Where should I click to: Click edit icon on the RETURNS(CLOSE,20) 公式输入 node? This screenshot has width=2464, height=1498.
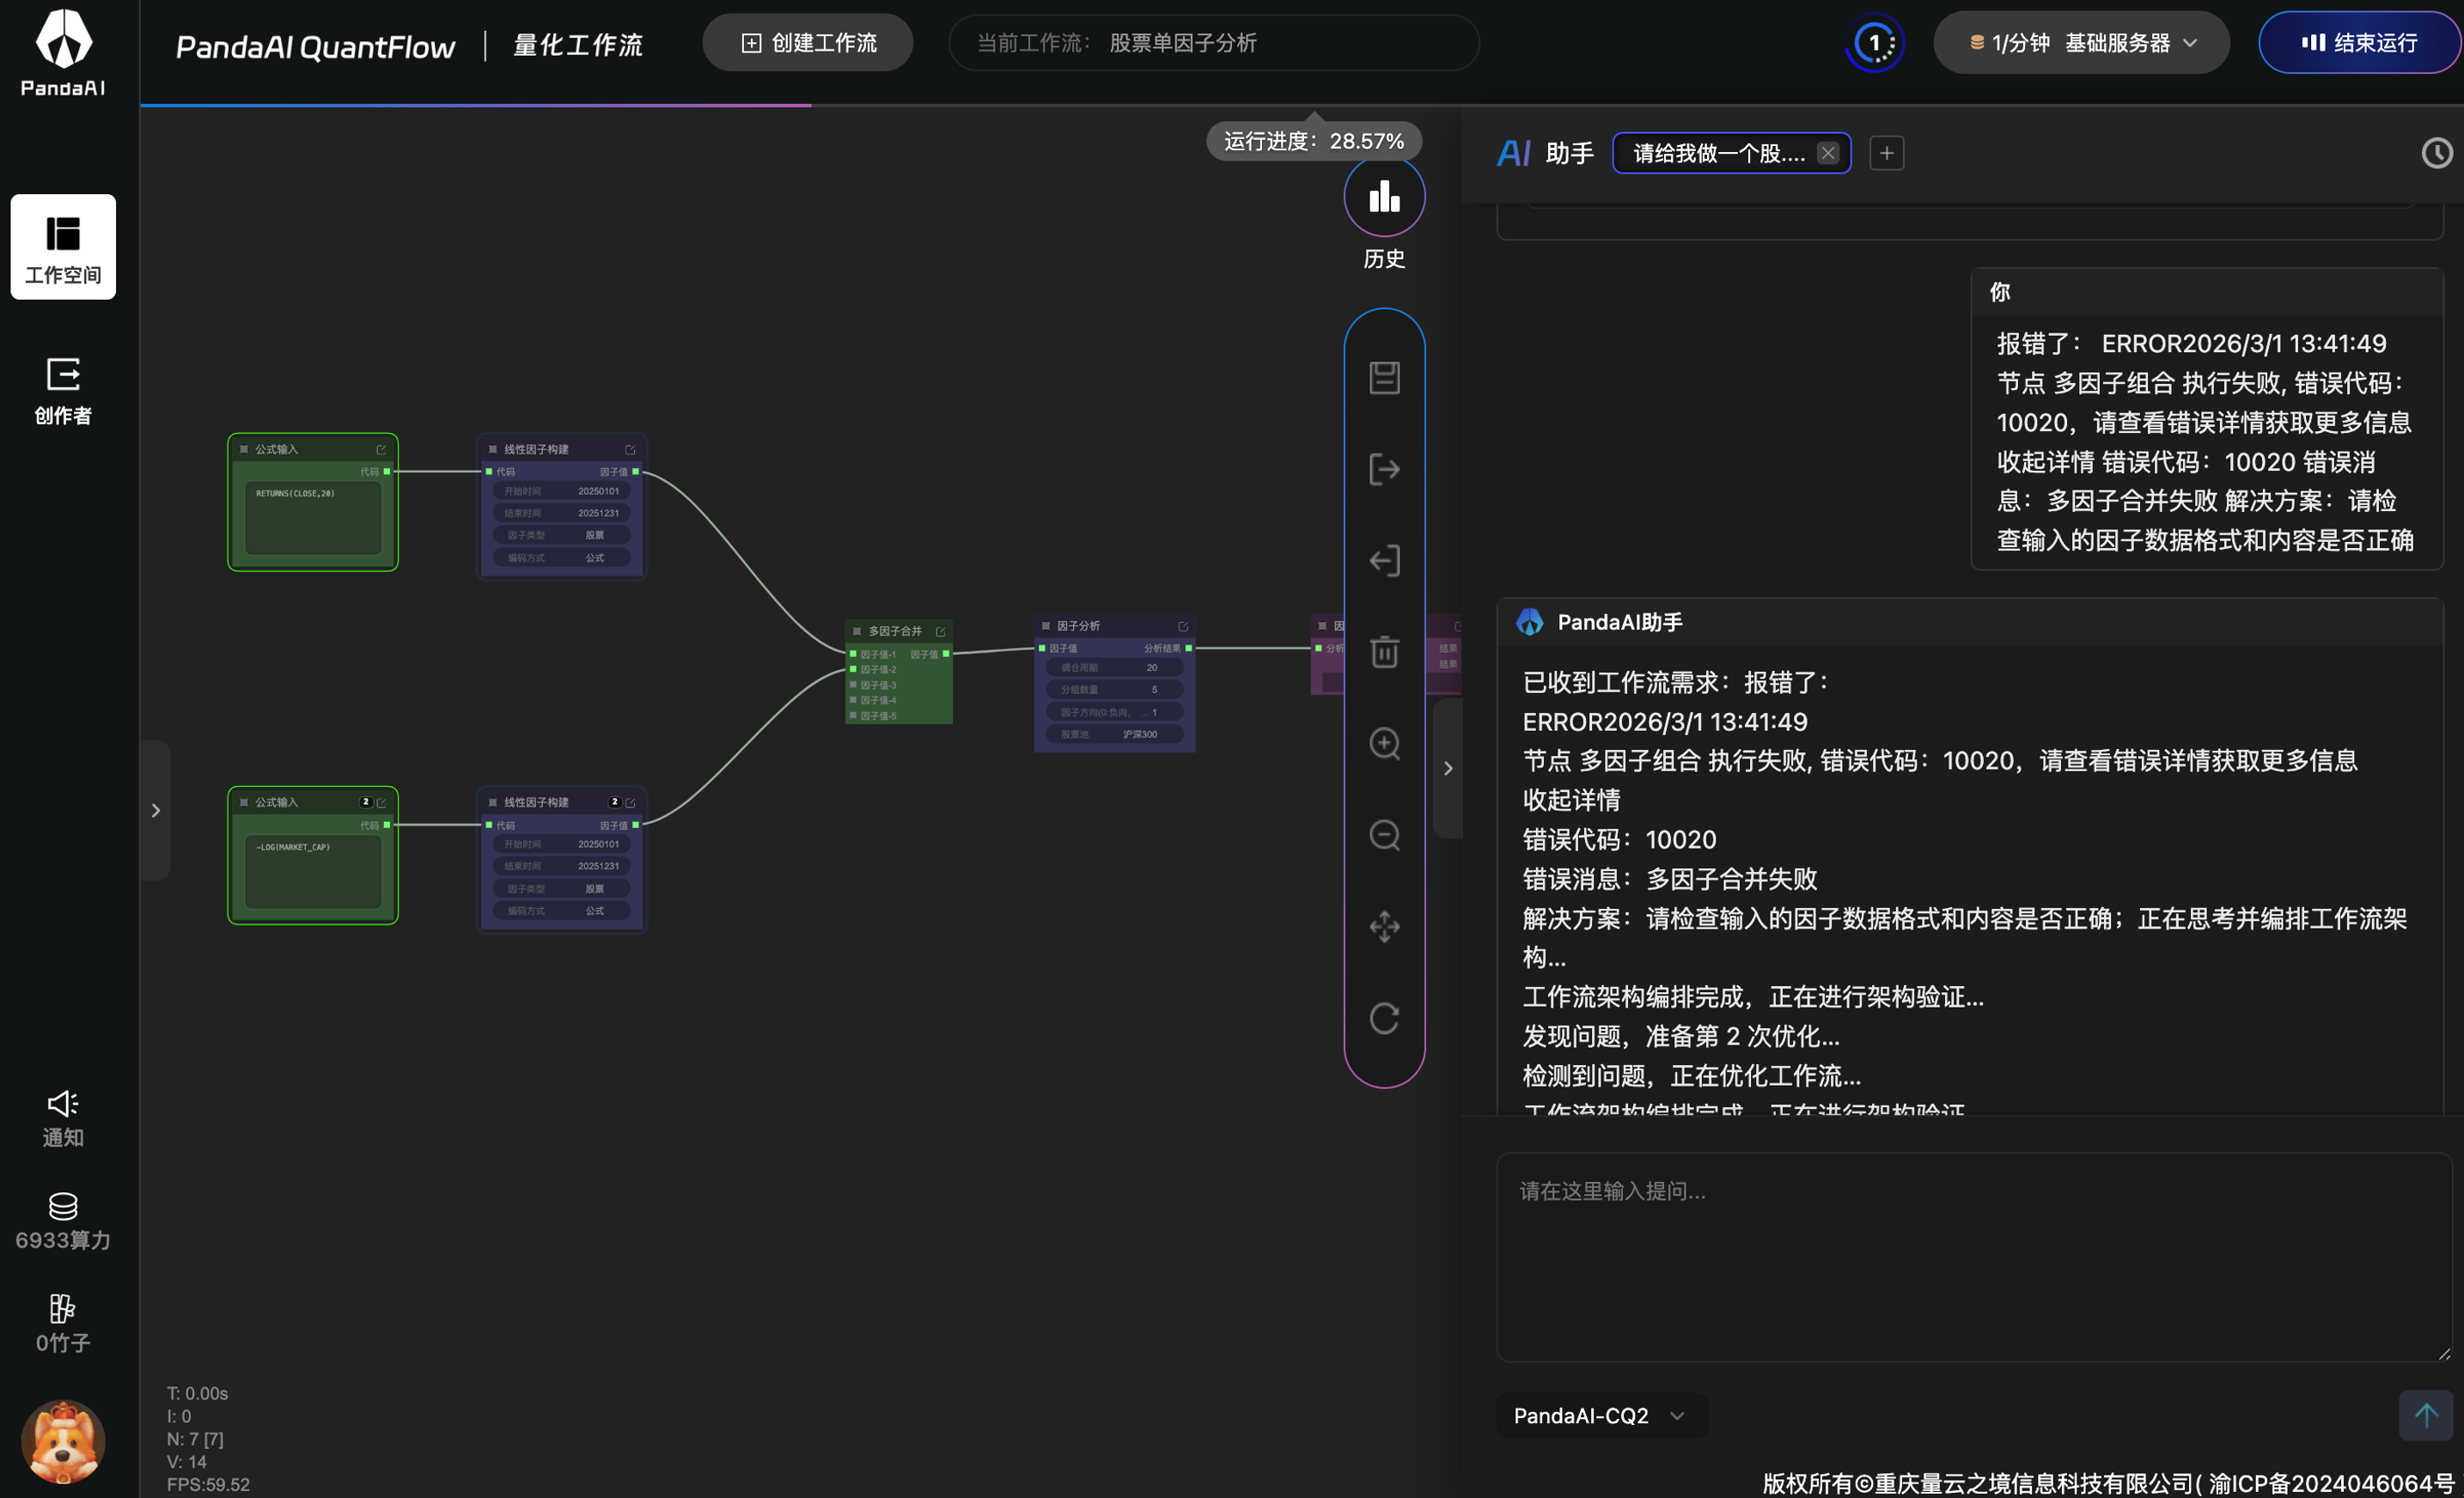(381, 450)
